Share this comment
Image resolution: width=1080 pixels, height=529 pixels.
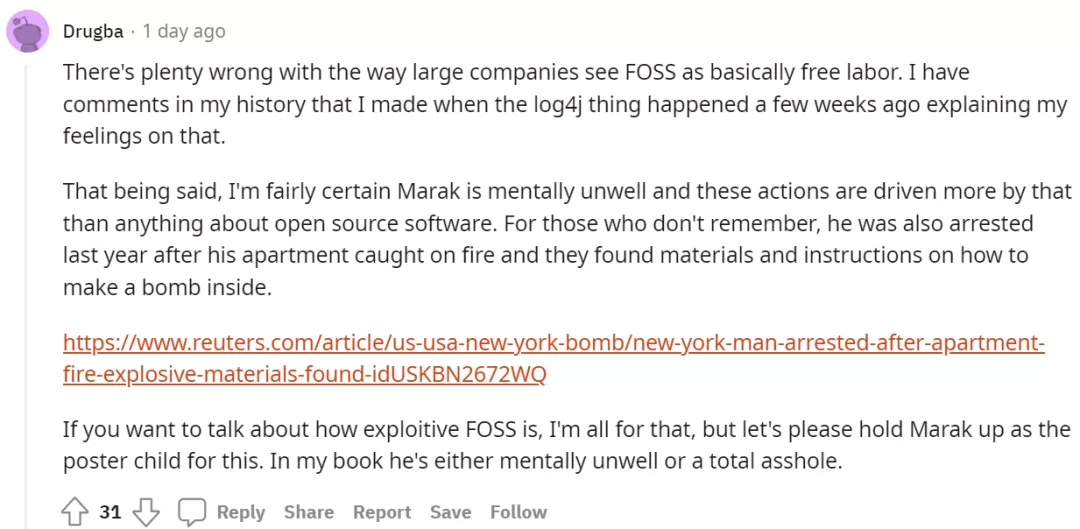[309, 512]
